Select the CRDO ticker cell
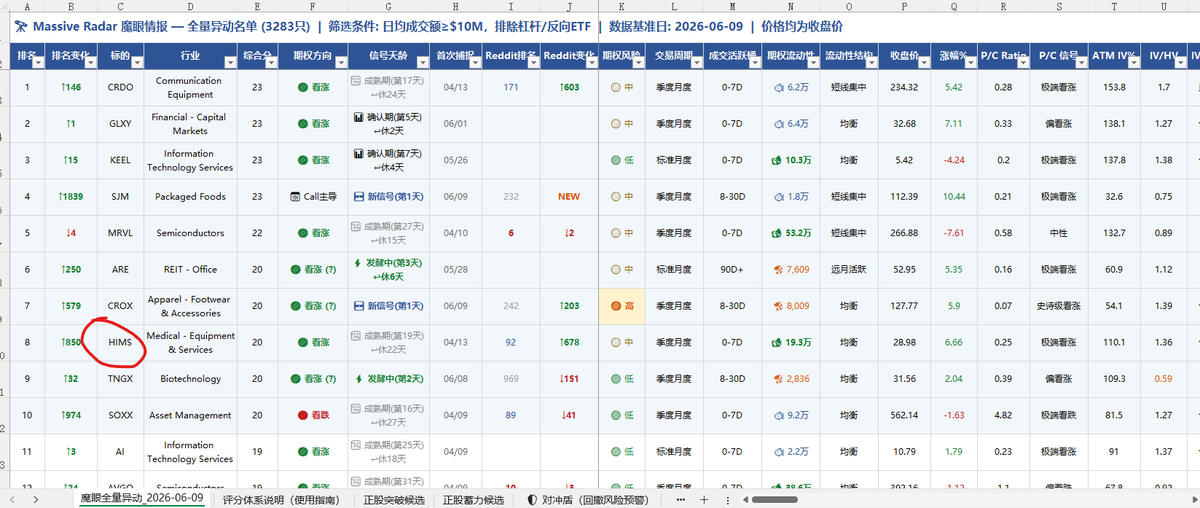Screen dimensions: 1200x508 pyautogui.click(x=120, y=87)
